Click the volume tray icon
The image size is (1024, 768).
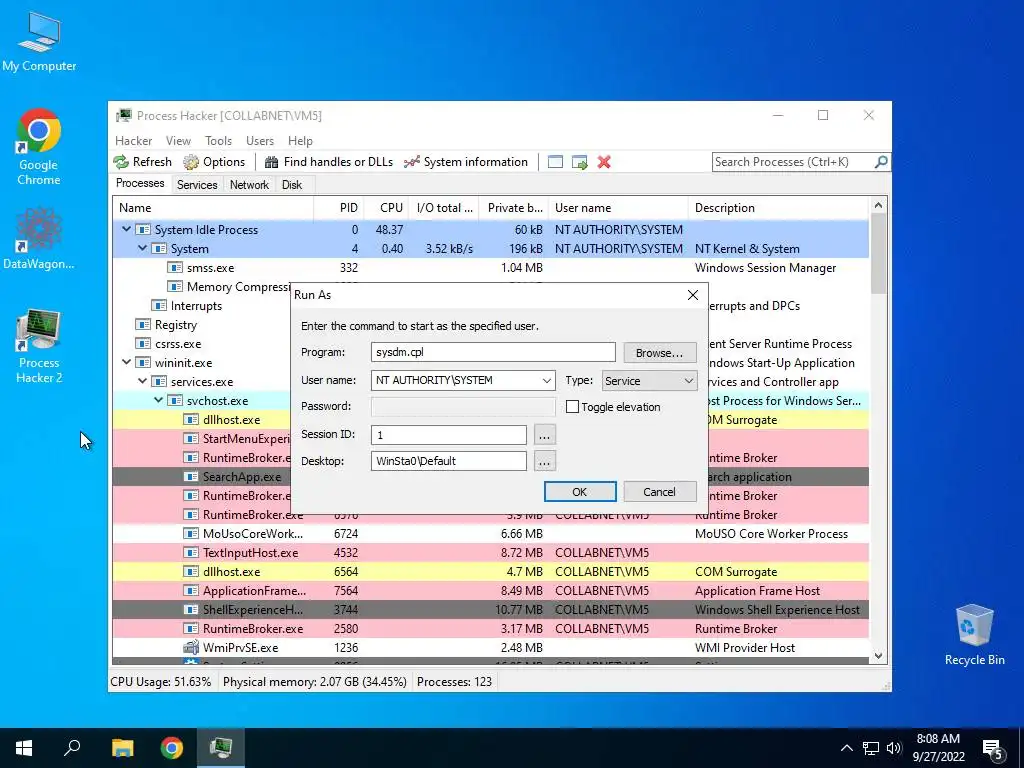coord(894,748)
